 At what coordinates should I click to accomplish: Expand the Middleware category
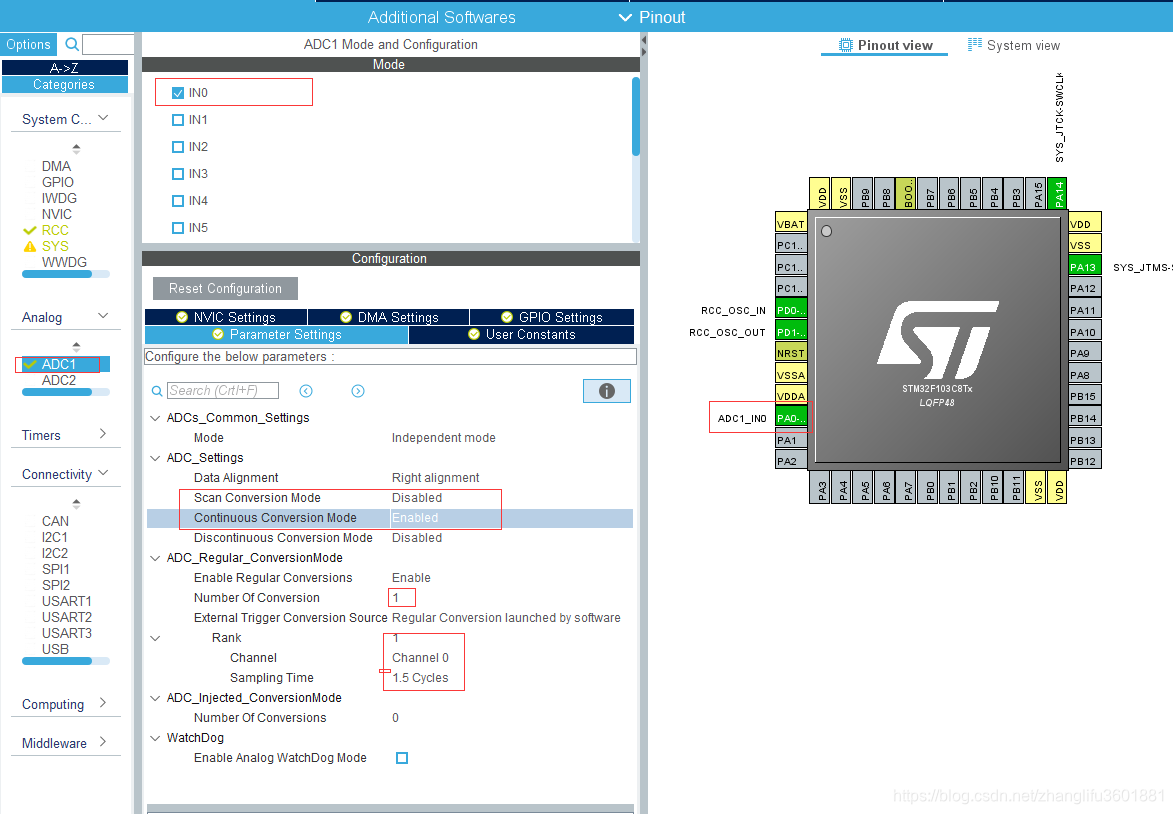point(103,741)
